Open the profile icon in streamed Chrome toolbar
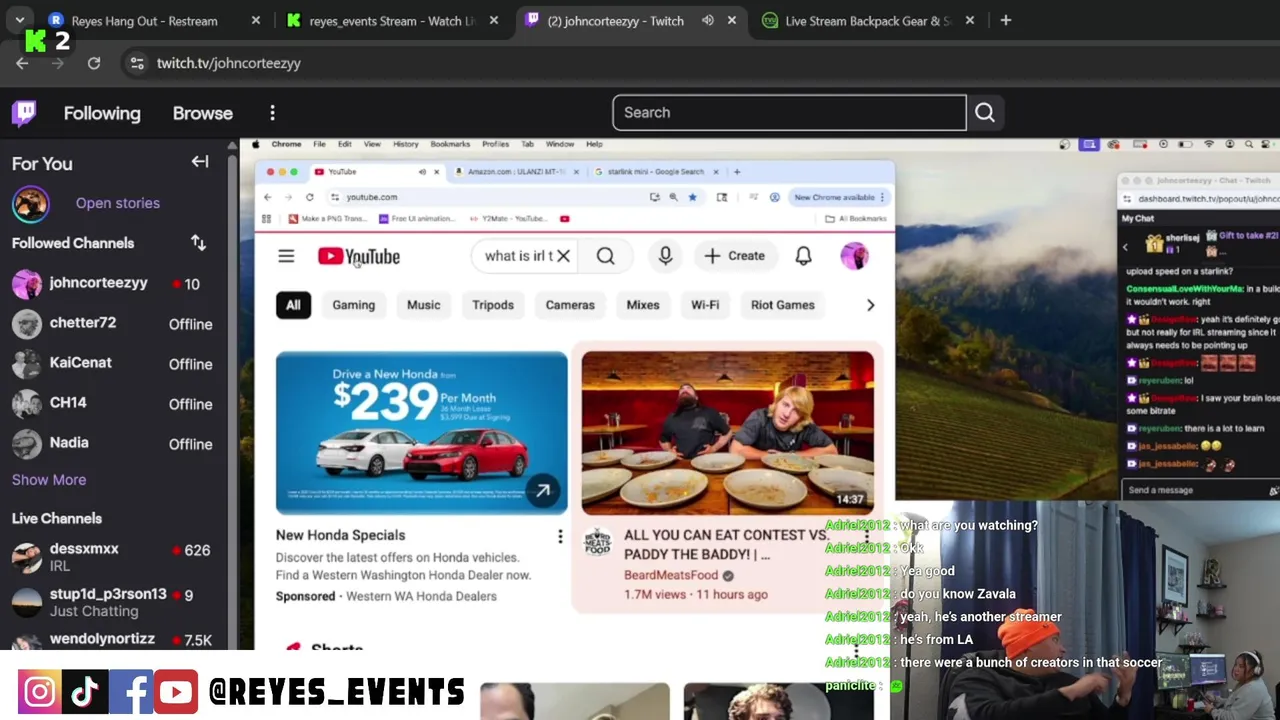The image size is (1280, 720). click(x=774, y=197)
